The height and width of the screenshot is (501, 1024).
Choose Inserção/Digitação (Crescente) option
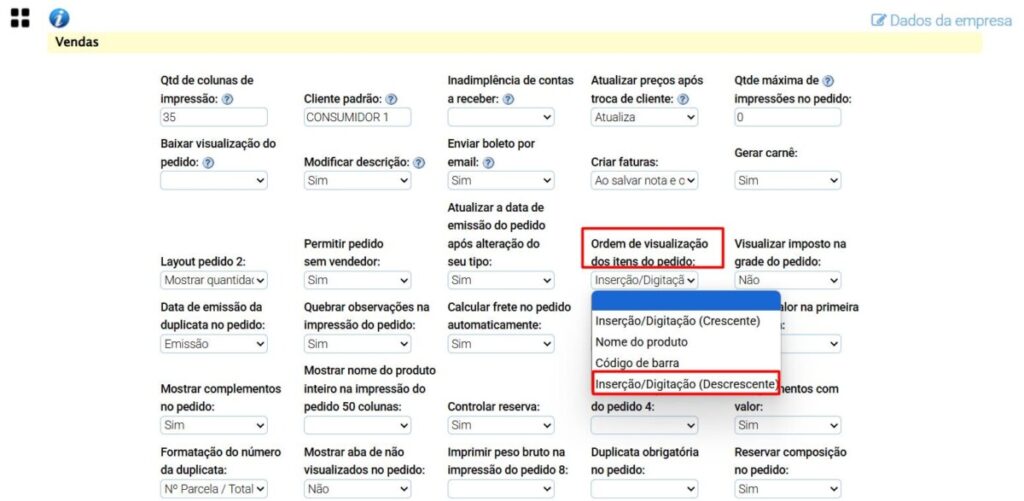tap(686, 321)
